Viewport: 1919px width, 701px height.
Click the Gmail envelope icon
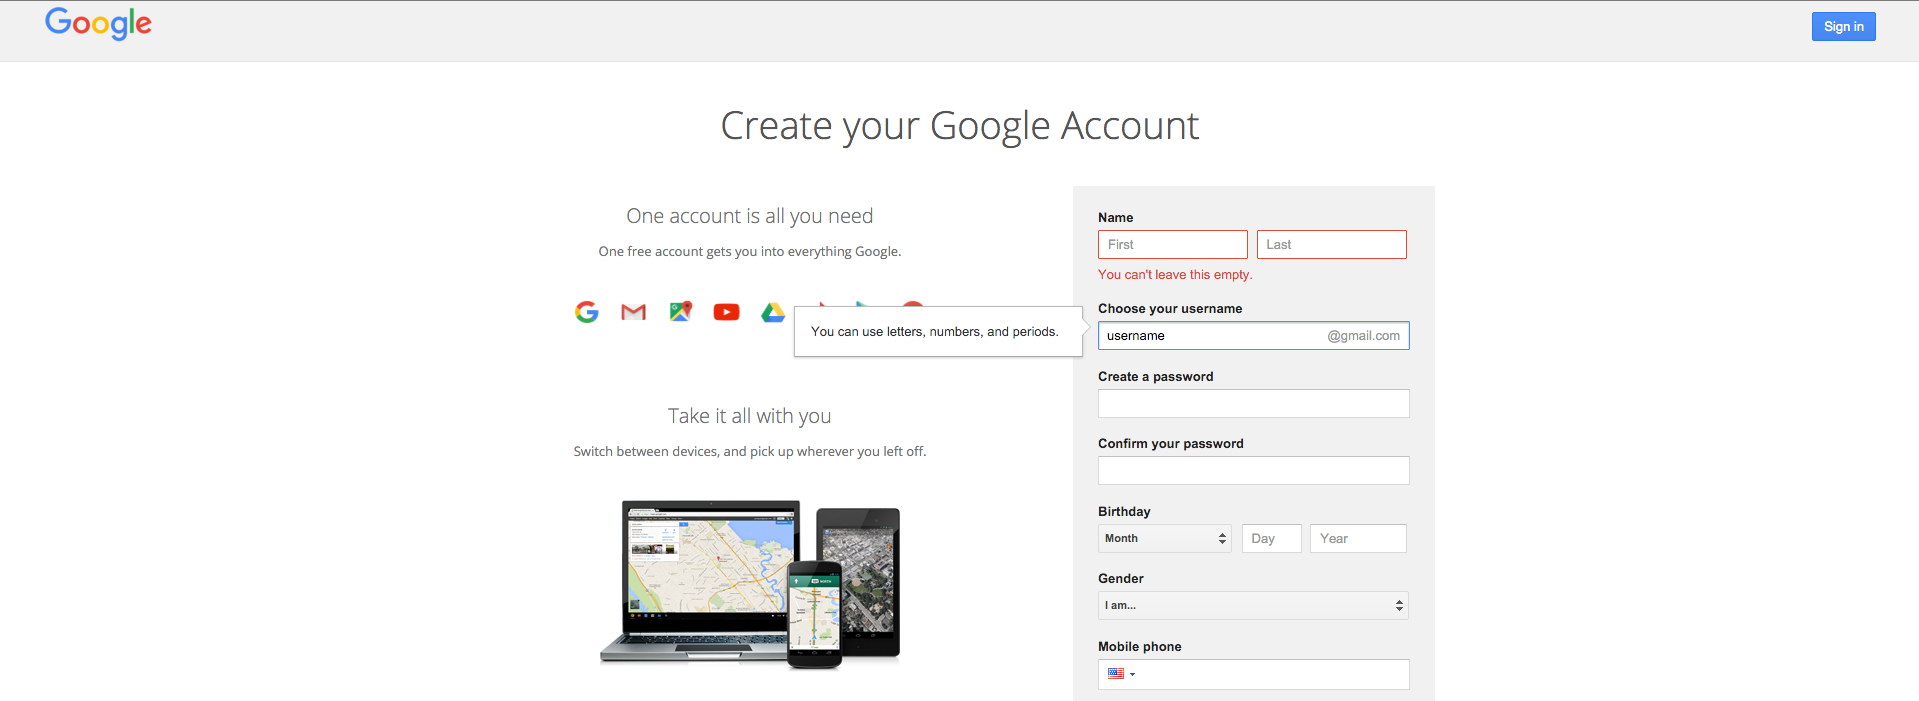click(633, 312)
